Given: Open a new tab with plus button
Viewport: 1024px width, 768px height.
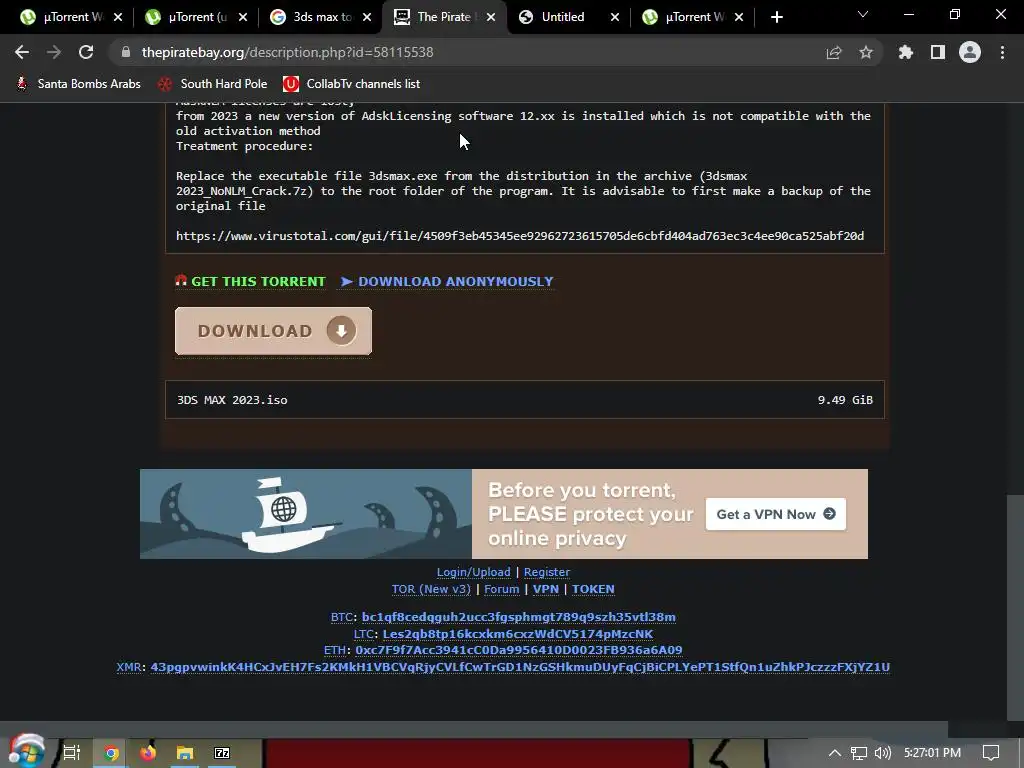Looking at the screenshot, I should (776, 18).
